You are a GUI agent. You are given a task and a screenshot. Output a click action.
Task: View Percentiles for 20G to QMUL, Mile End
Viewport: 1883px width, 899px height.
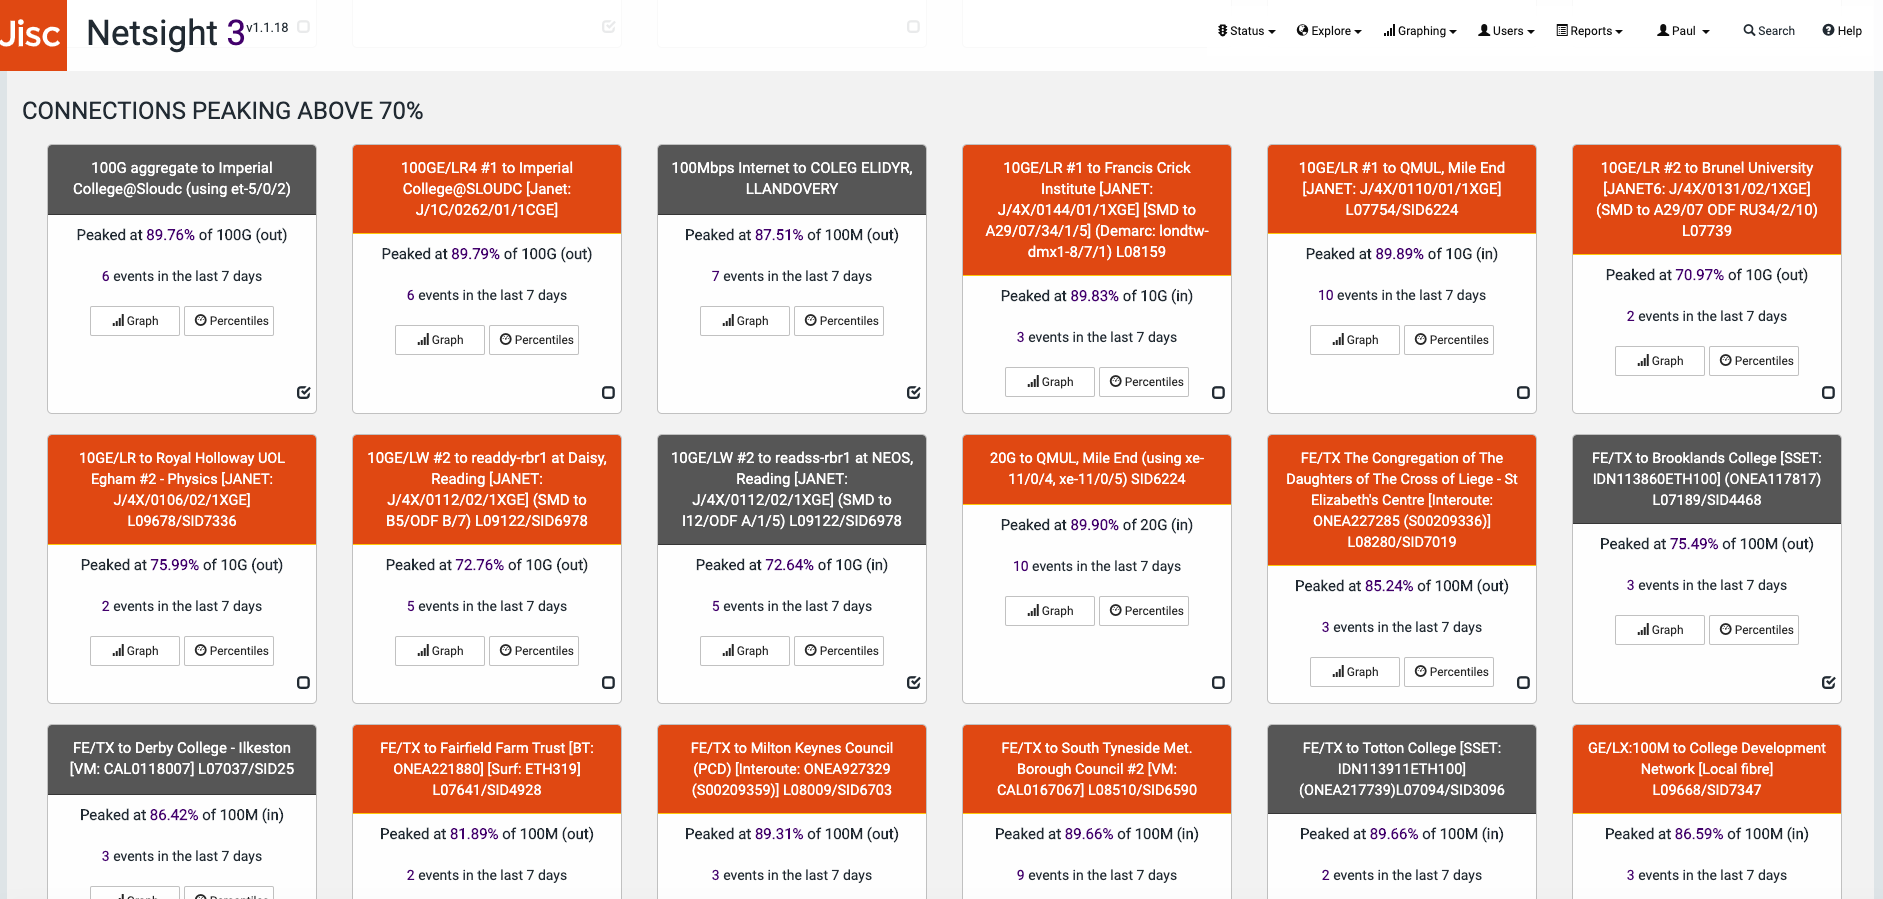1144,611
